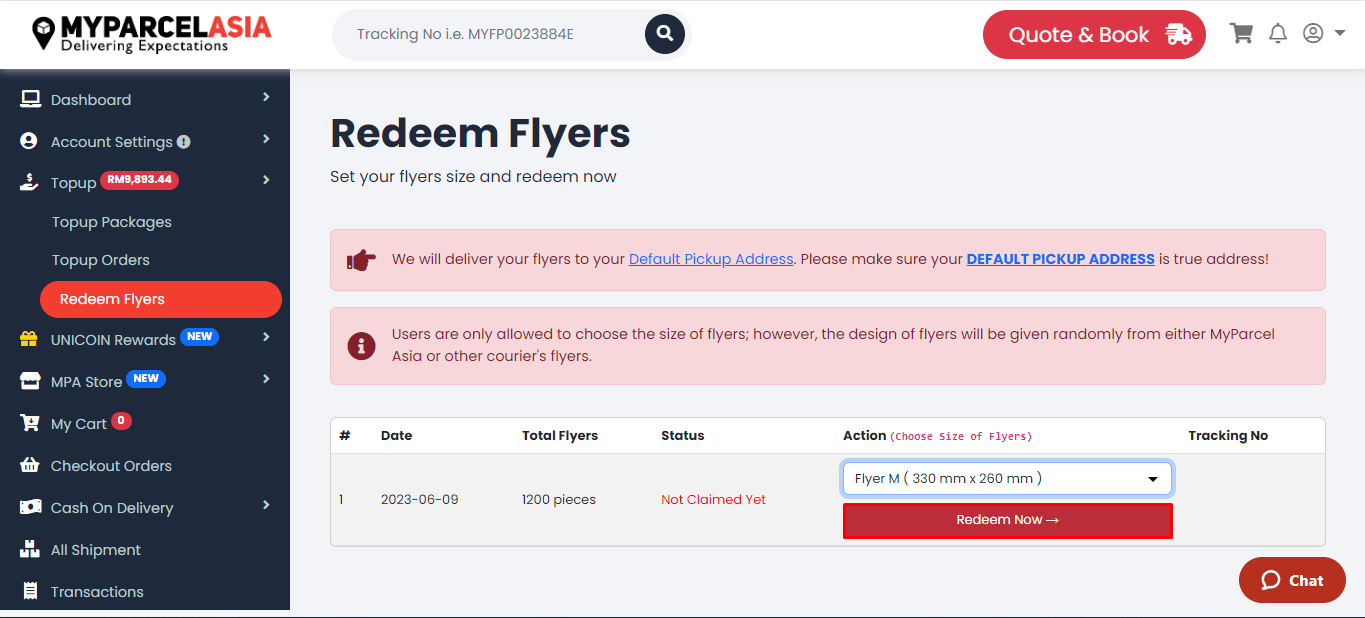Open the Chat button
This screenshot has width=1365, height=618.
(x=1292, y=580)
